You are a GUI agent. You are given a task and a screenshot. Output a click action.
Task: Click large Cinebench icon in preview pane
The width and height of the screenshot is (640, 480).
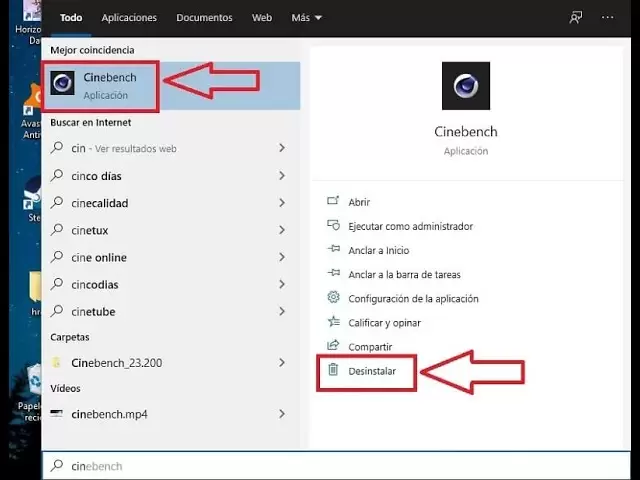click(466, 86)
